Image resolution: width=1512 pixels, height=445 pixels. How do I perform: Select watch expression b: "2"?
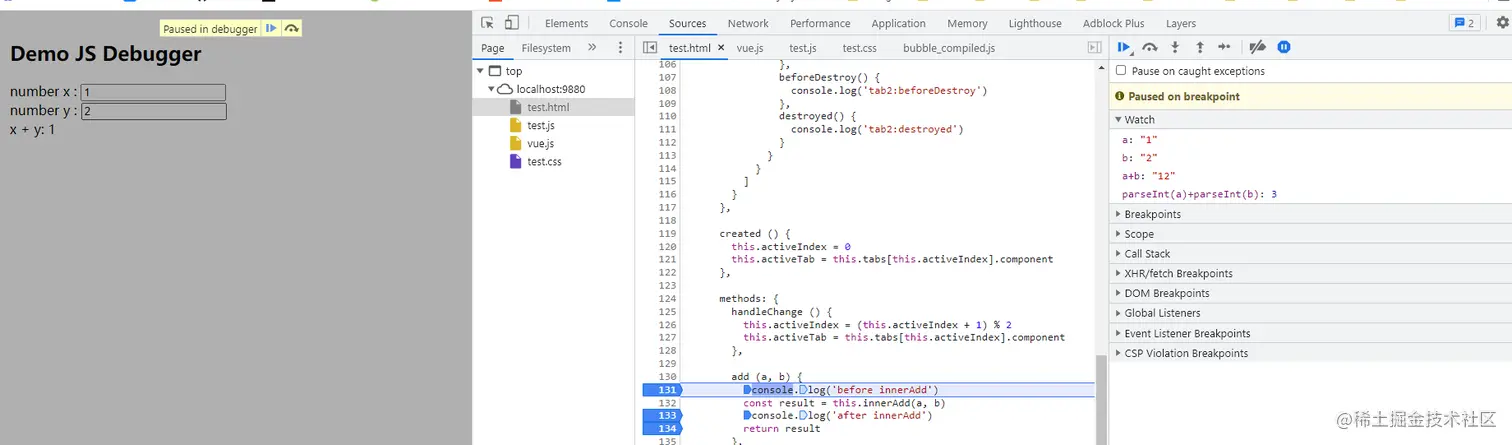pos(1140,158)
